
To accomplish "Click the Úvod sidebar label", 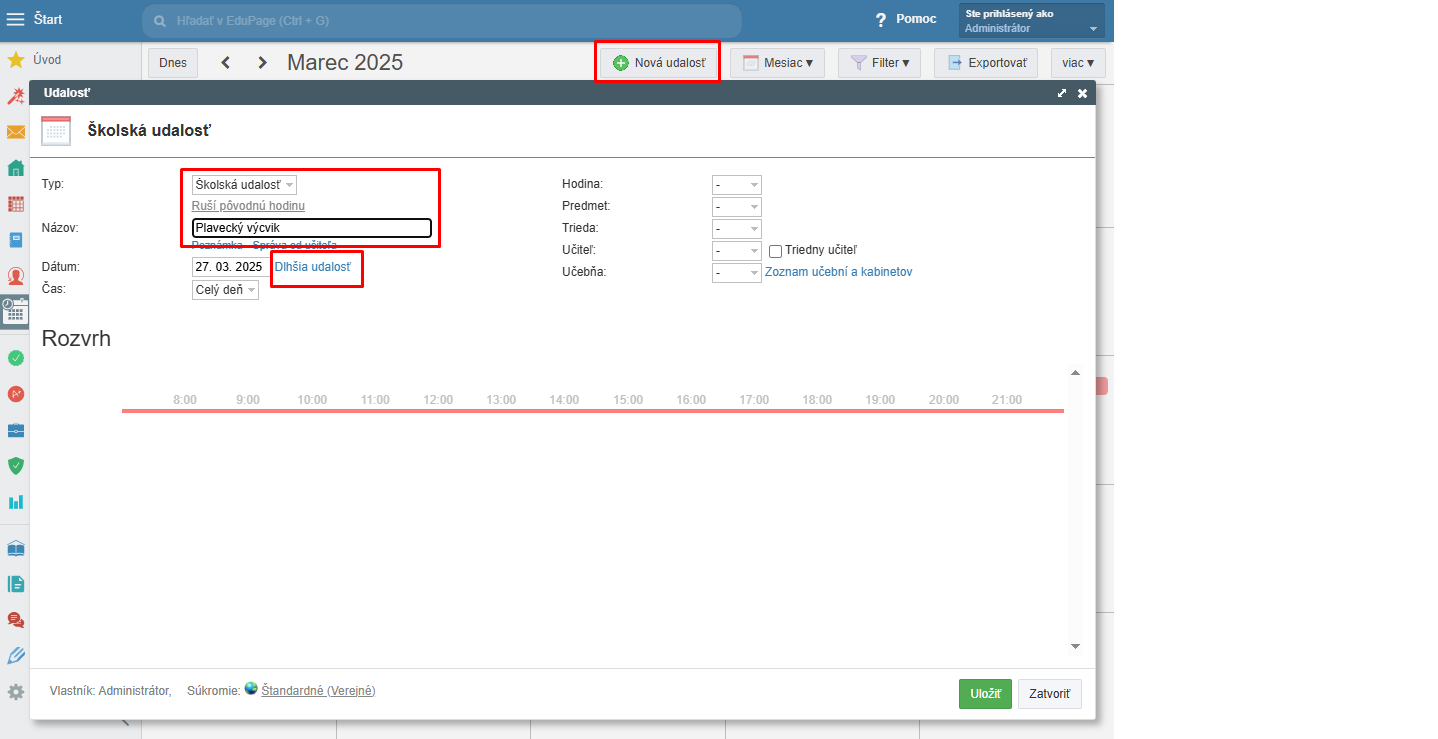I will [47, 60].
